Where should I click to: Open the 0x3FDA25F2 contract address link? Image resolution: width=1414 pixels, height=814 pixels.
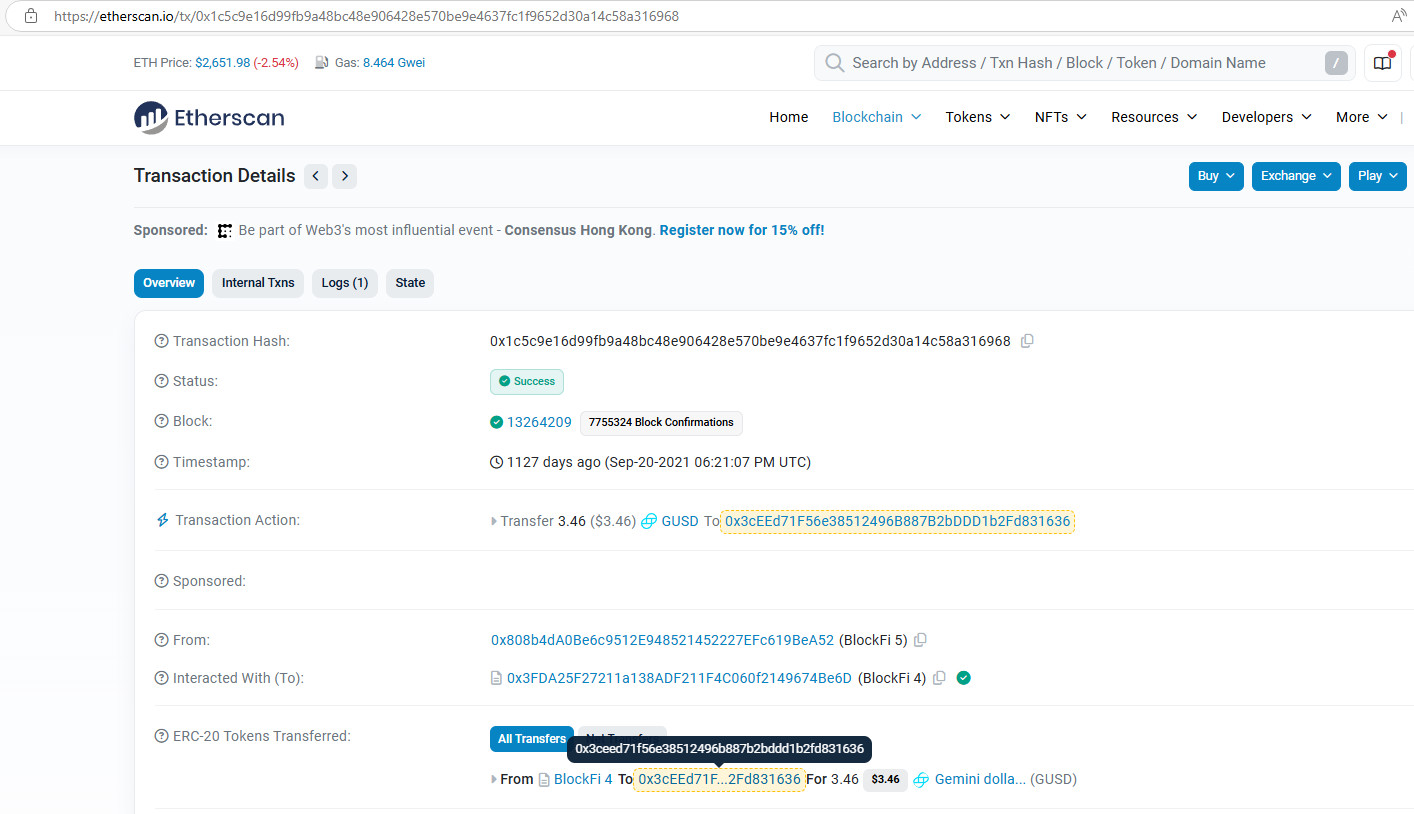point(679,678)
